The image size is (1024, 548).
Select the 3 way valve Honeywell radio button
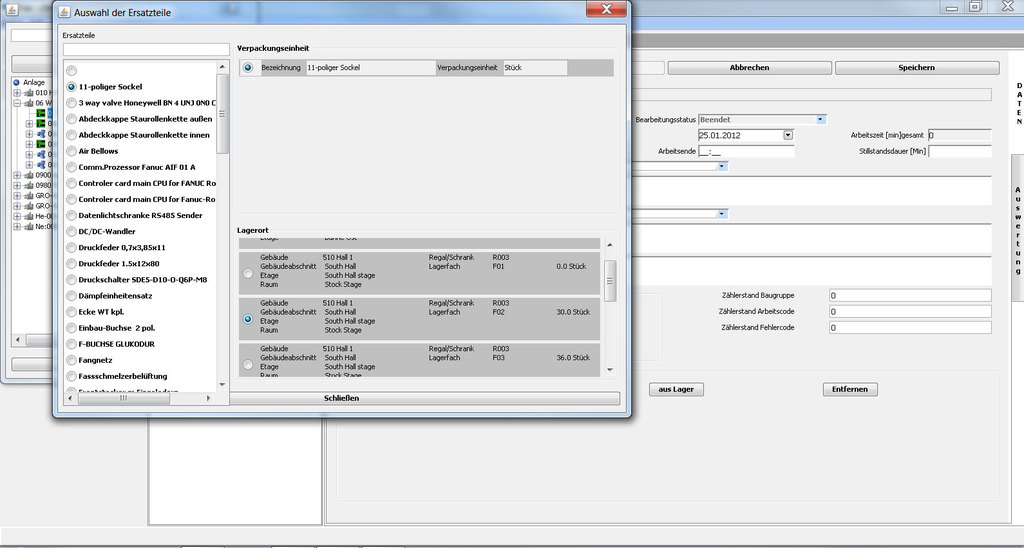click(x=71, y=103)
